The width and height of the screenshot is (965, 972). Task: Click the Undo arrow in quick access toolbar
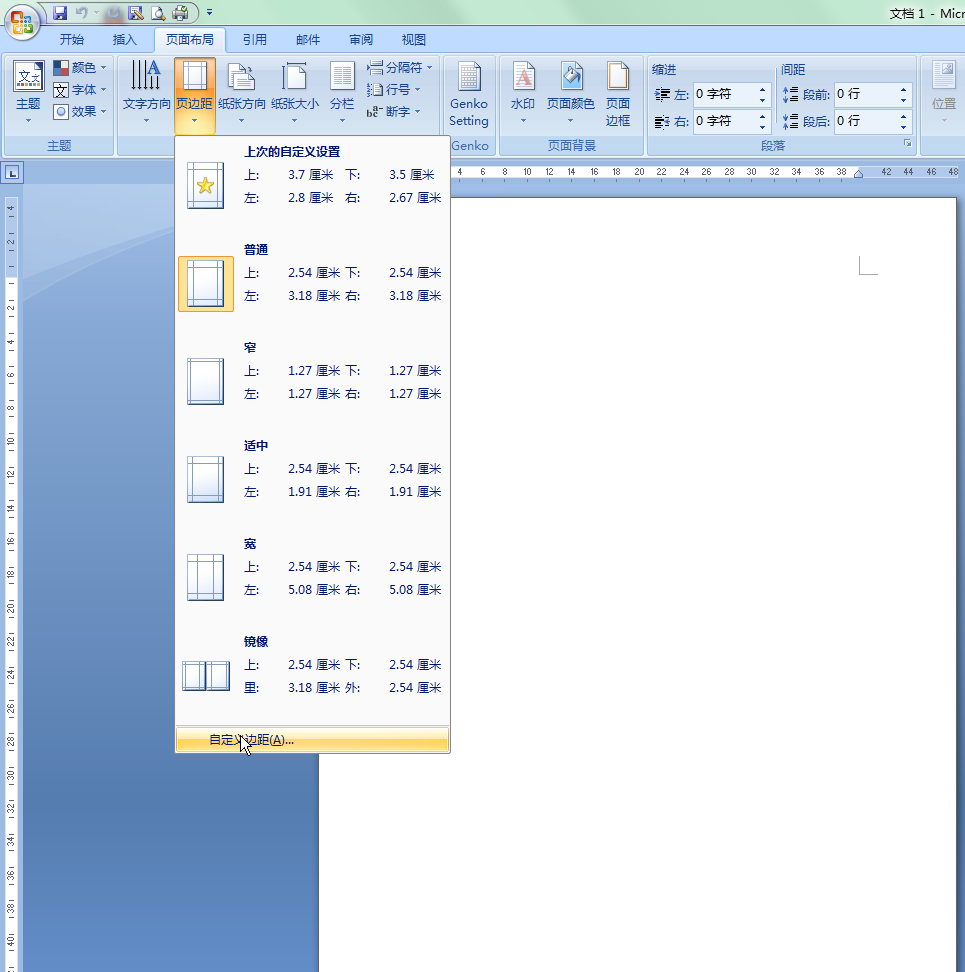click(x=81, y=12)
